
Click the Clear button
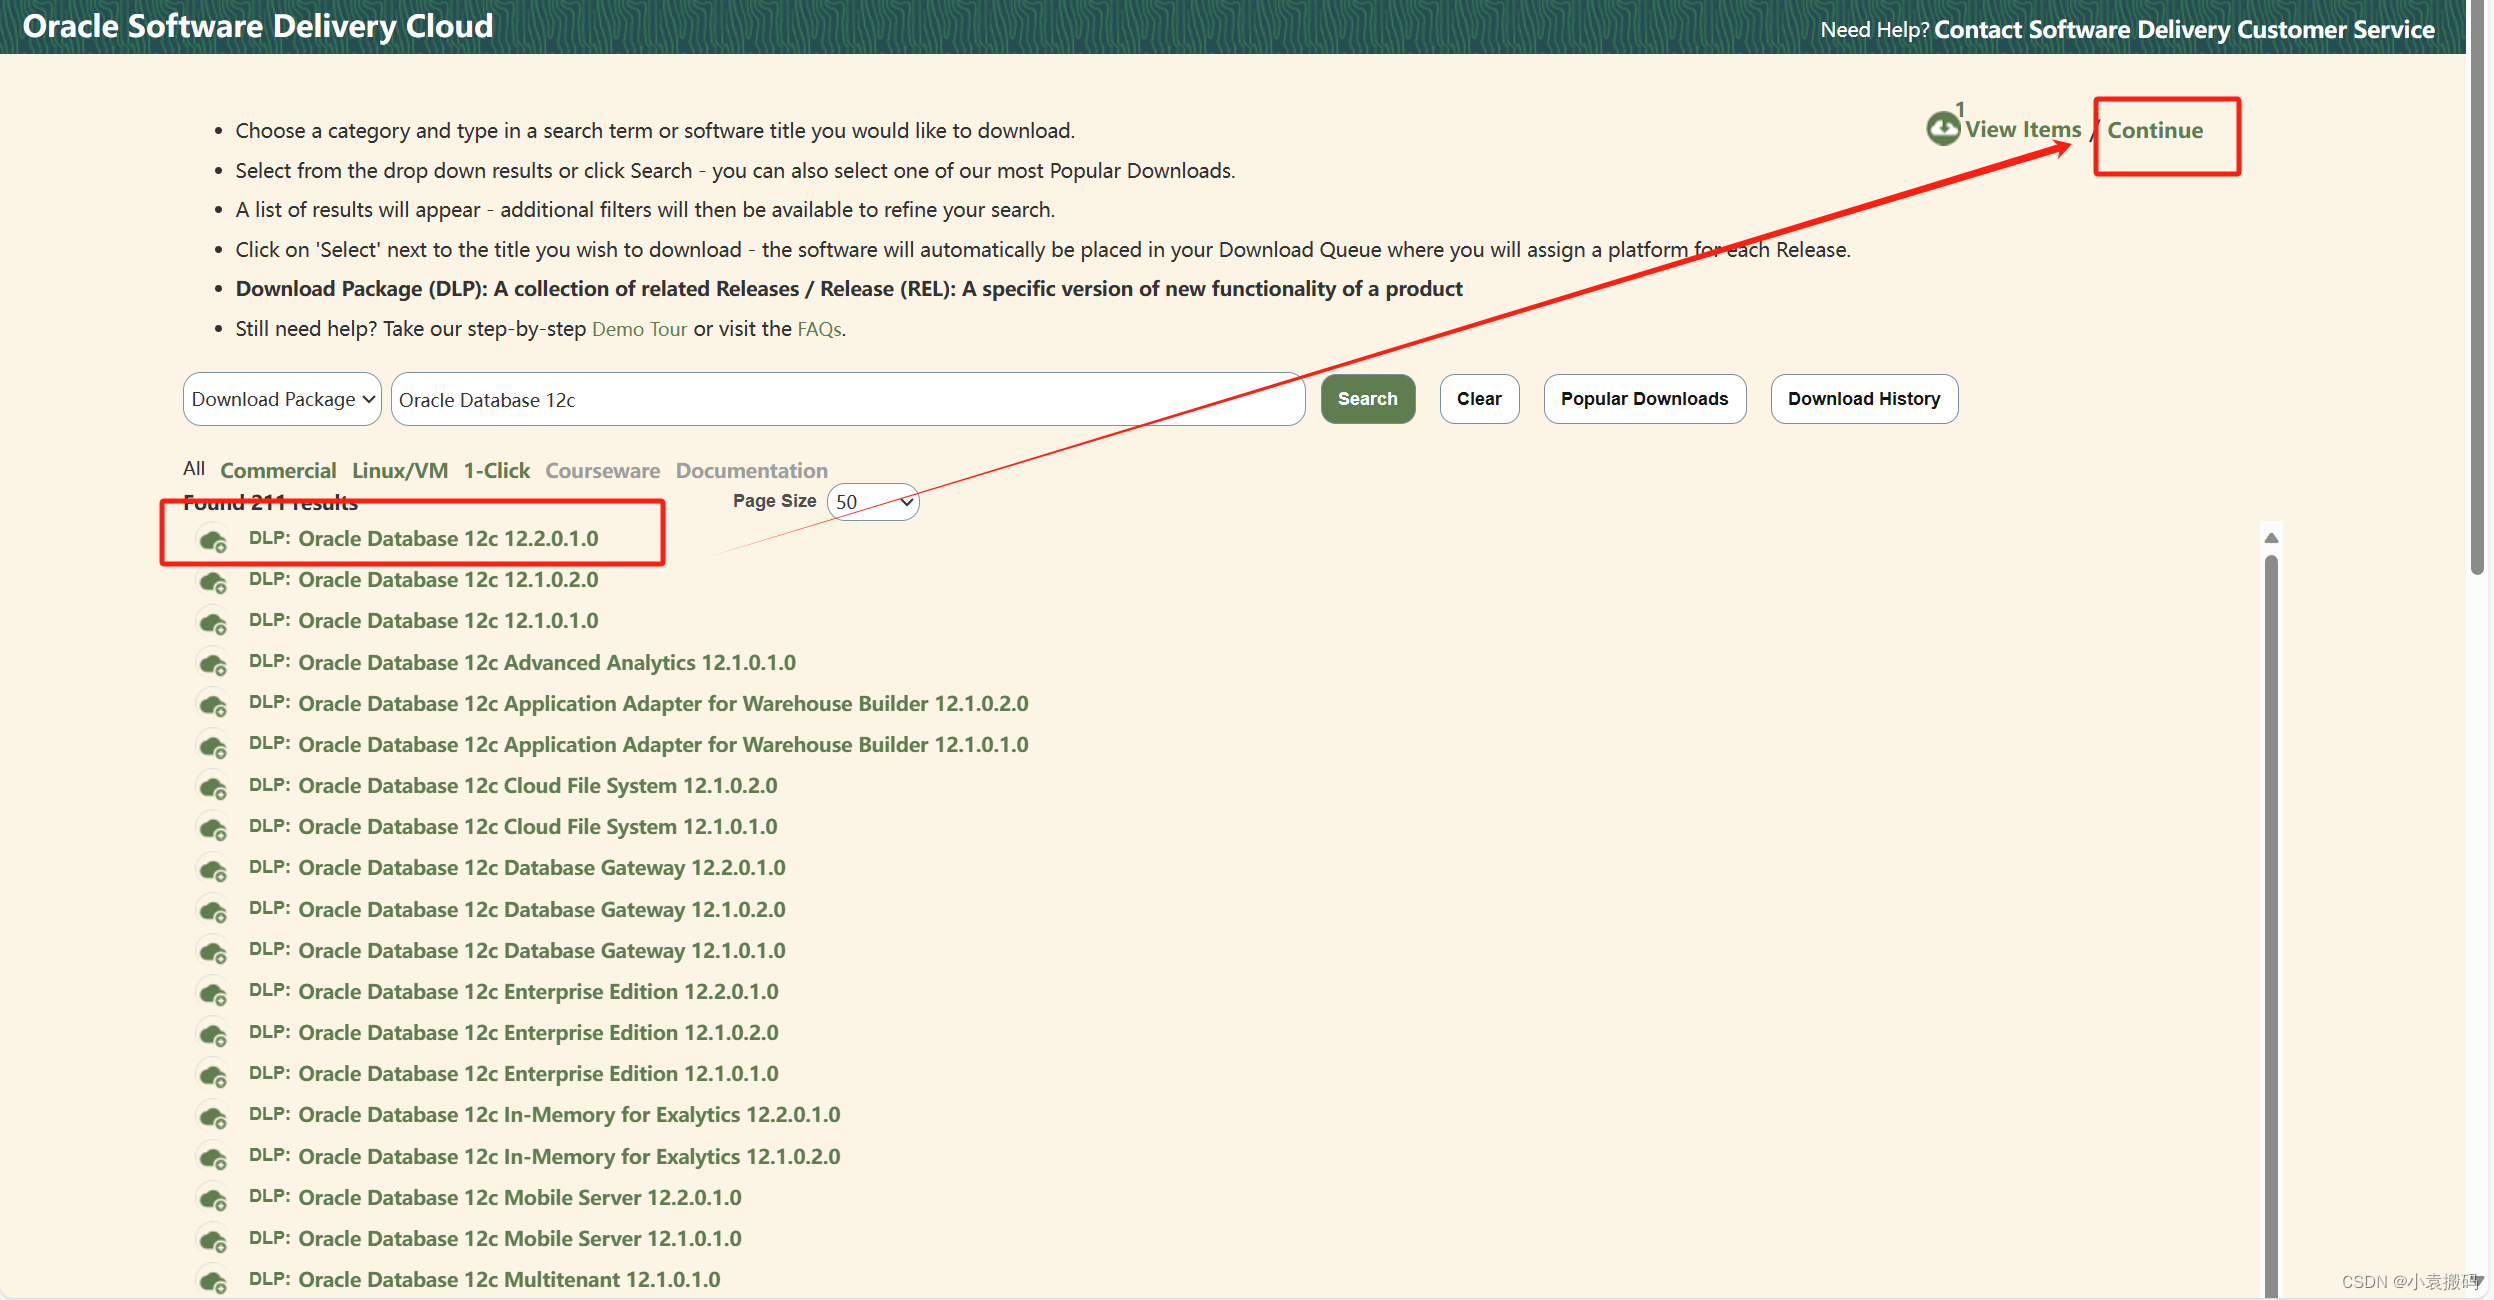1479,399
